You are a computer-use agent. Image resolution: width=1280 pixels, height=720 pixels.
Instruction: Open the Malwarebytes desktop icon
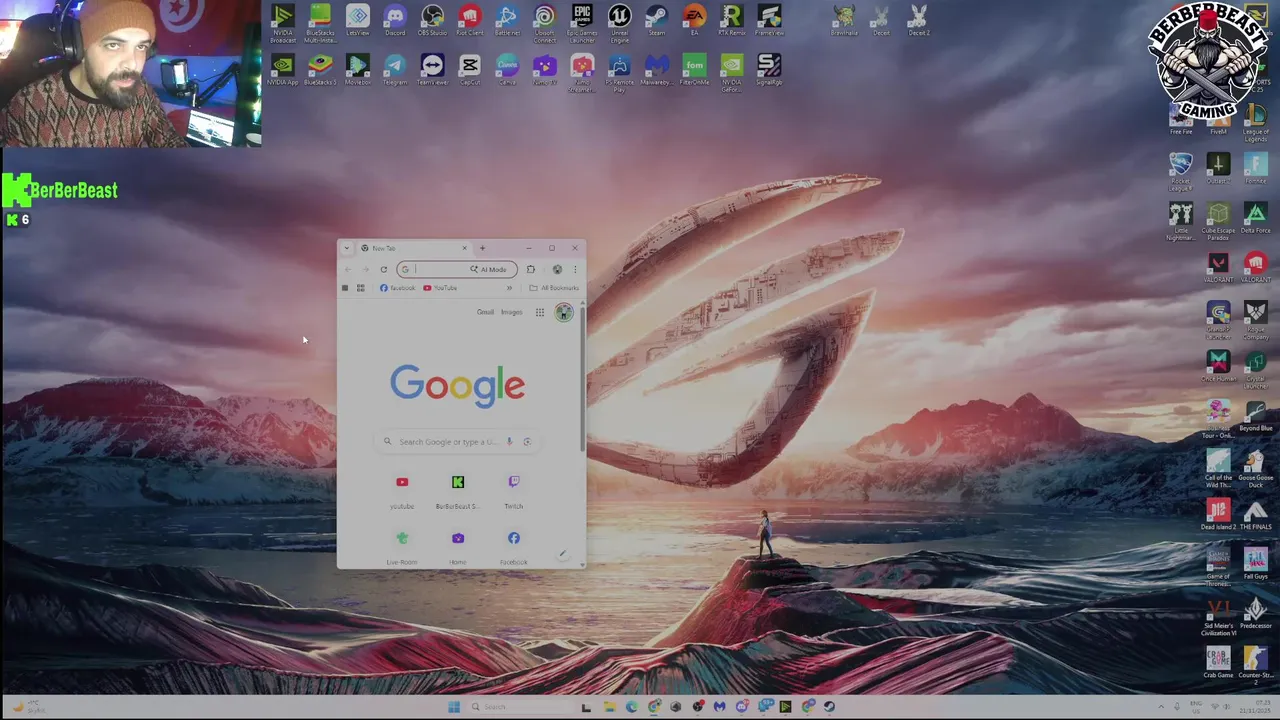(657, 70)
